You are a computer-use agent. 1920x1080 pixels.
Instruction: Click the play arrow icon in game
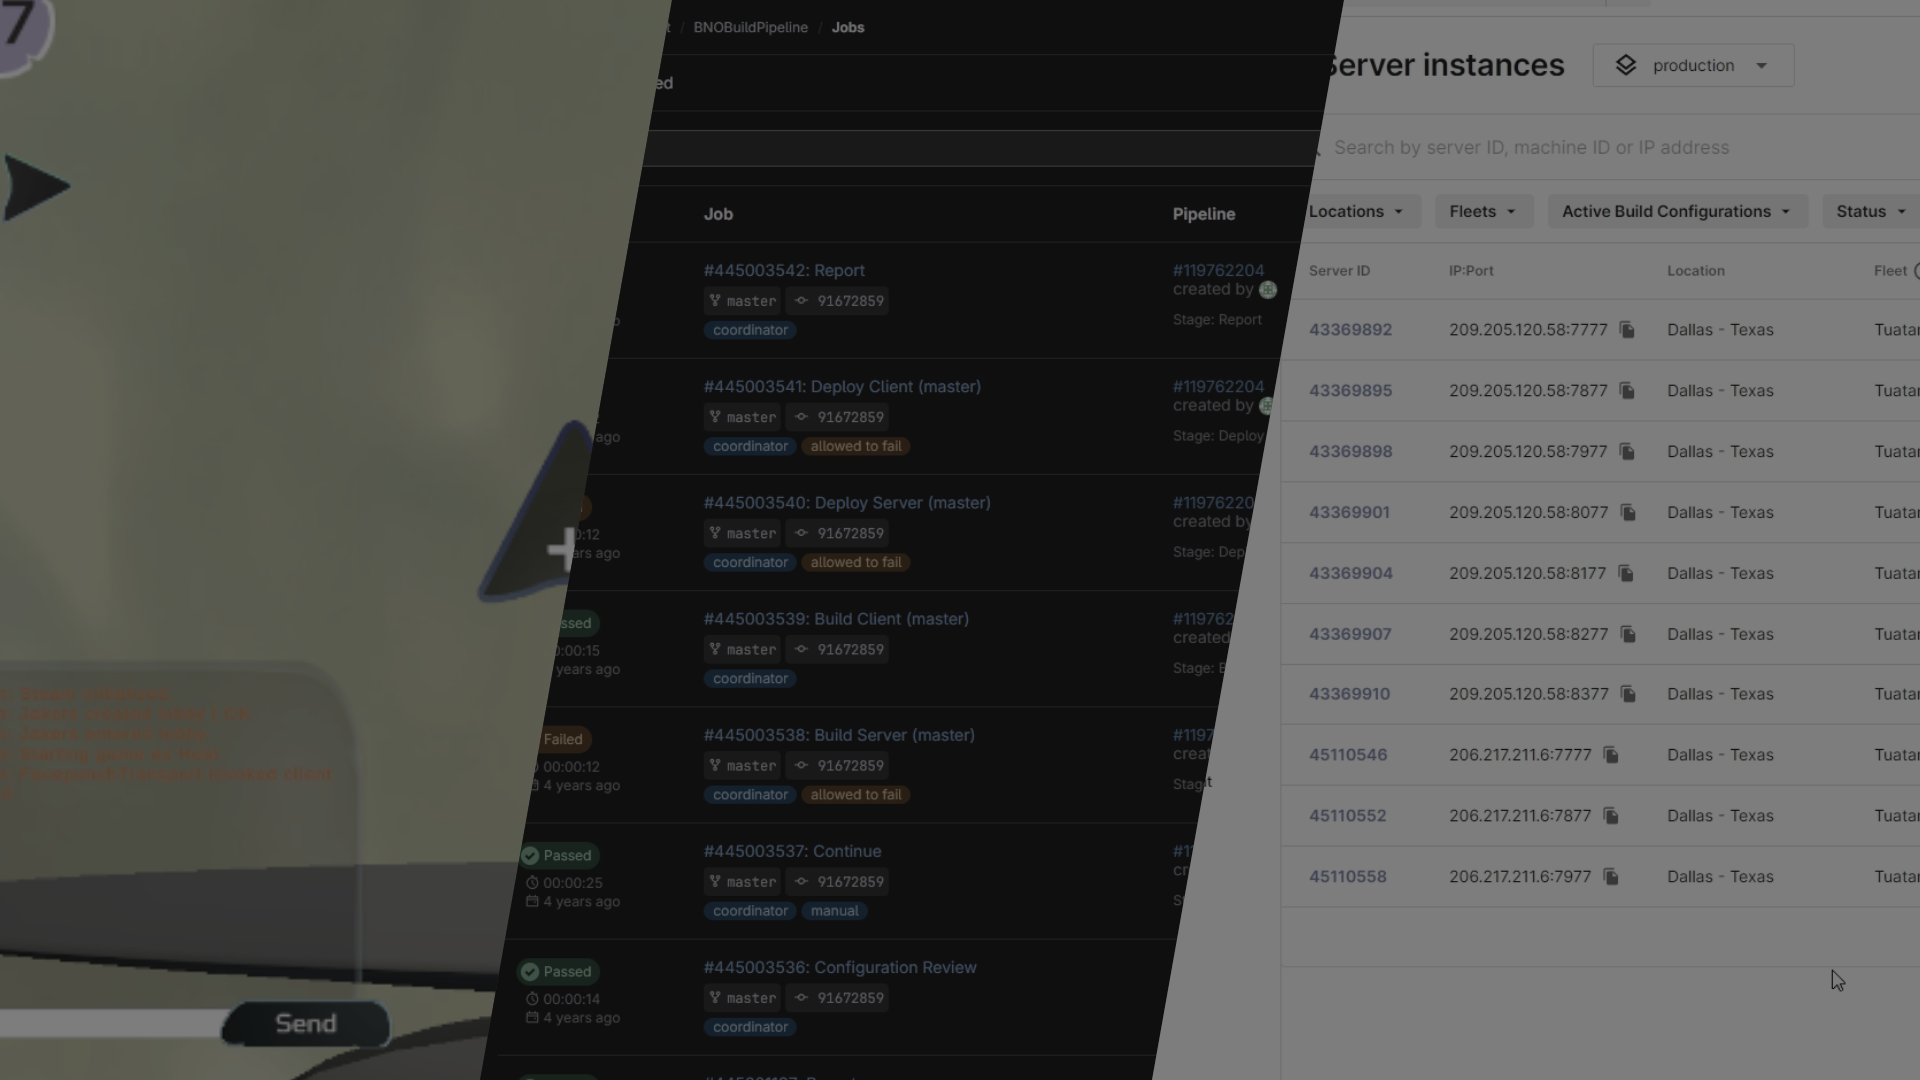click(35, 187)
